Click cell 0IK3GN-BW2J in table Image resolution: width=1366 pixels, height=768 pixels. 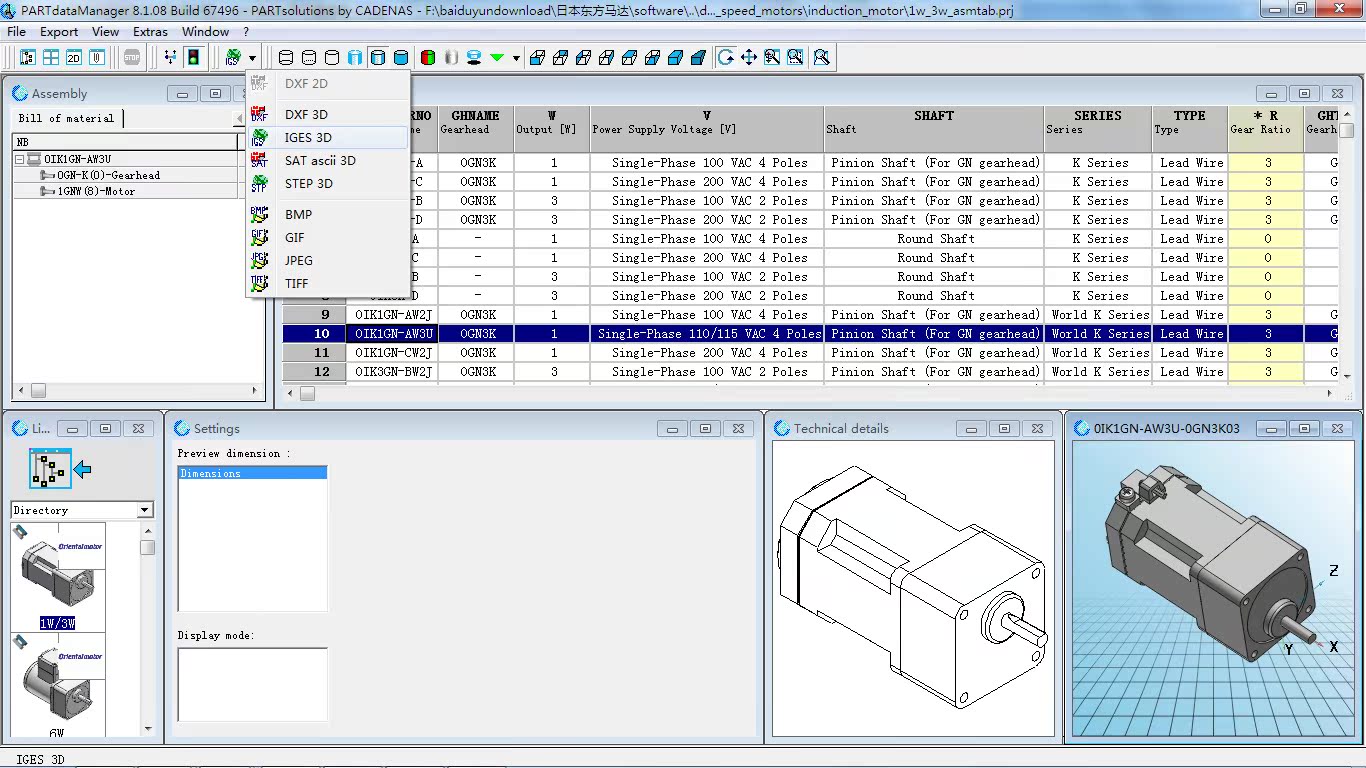392,371
